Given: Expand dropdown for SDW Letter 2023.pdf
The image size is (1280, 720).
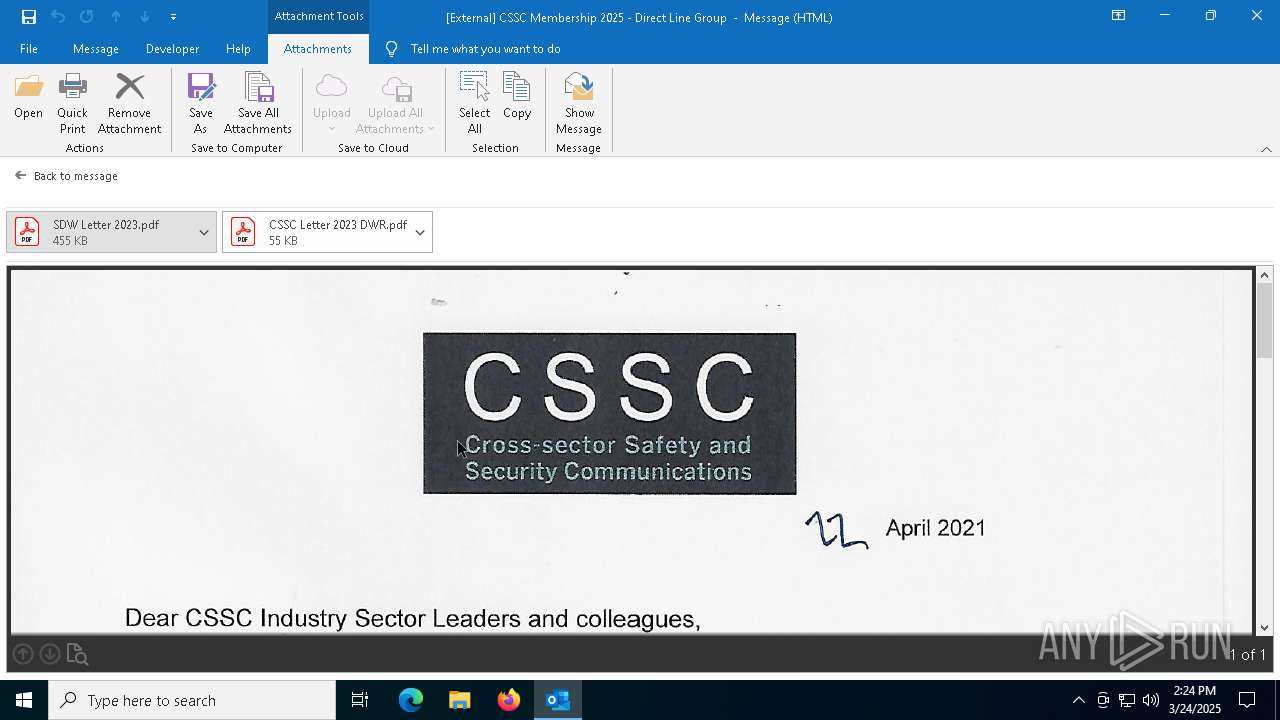Looking at the screenshot, I should point(204,232).
